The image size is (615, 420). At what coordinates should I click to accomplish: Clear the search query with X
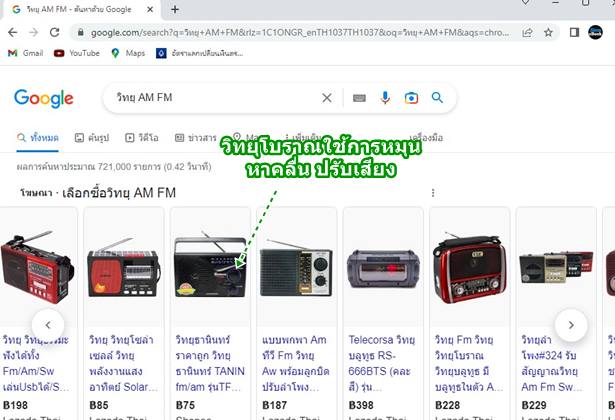tap(327, 98)
